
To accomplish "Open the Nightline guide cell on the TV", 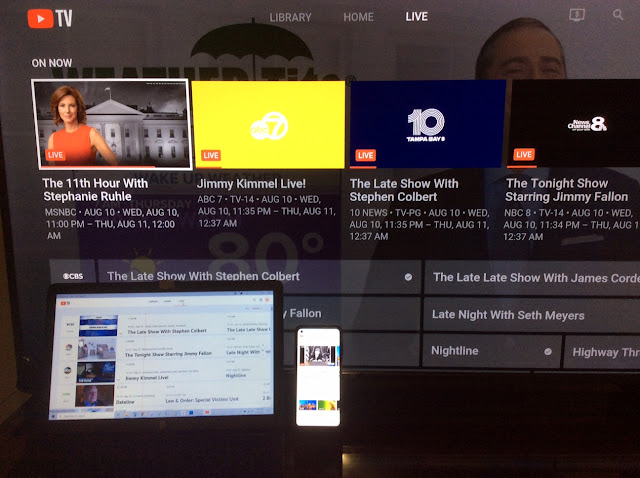I will pyautogui.click(x=492, y=351).
